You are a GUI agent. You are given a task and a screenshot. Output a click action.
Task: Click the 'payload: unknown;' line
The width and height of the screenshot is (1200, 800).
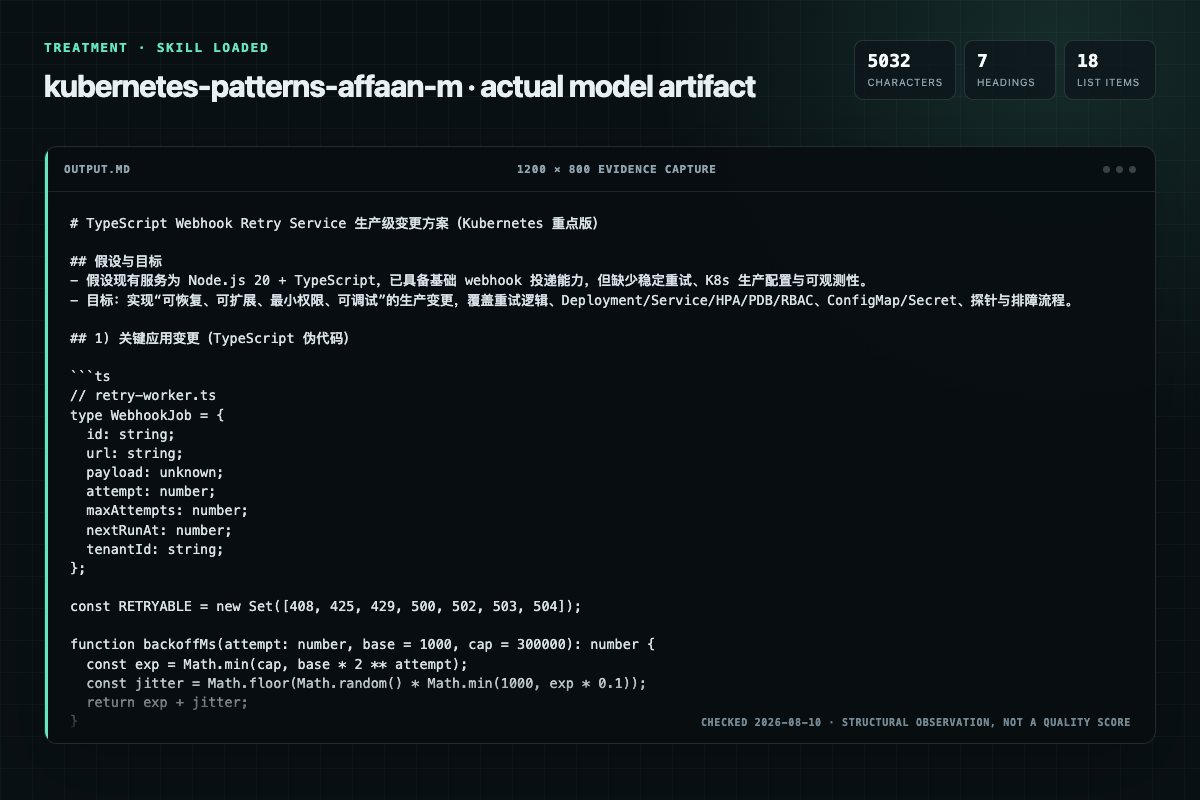tap(155, 472)
